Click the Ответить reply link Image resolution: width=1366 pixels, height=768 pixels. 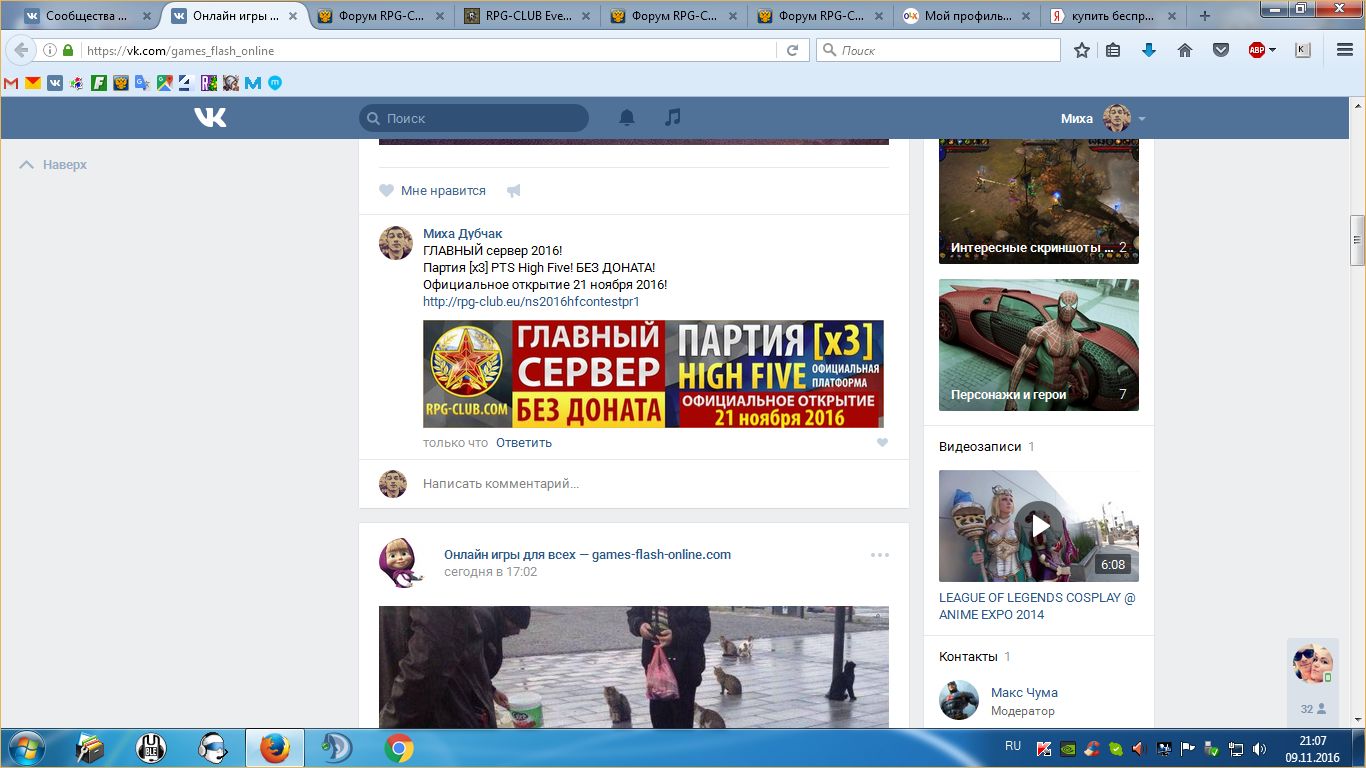(x=524, y=443)
